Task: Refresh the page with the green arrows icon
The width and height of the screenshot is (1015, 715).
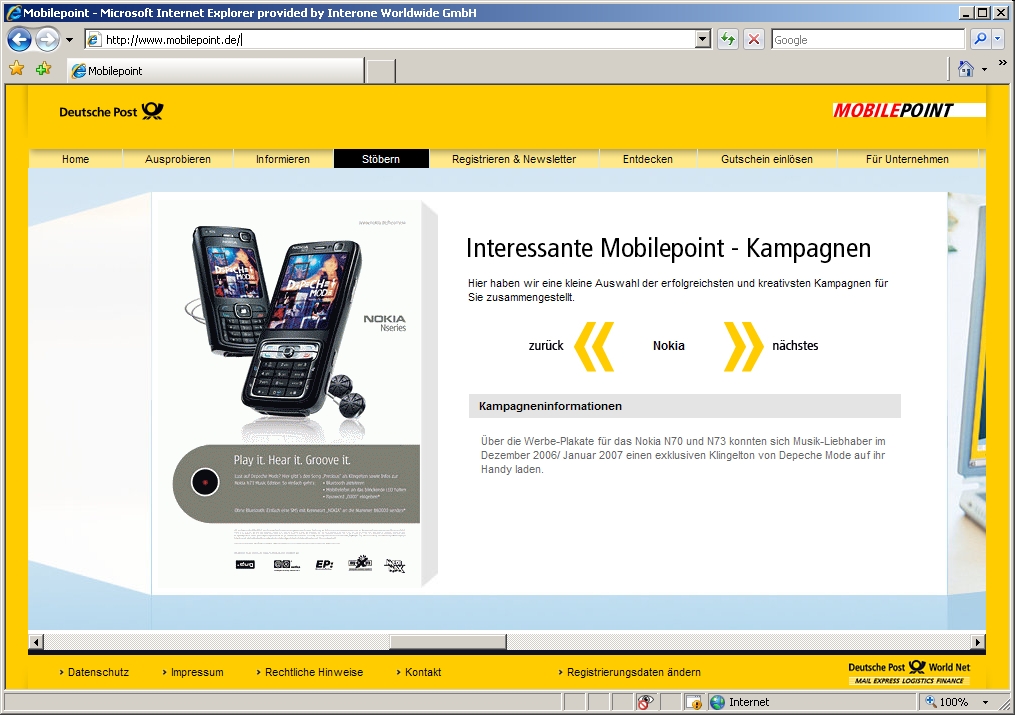Action: pyautogui.click(x=727, y=39)
